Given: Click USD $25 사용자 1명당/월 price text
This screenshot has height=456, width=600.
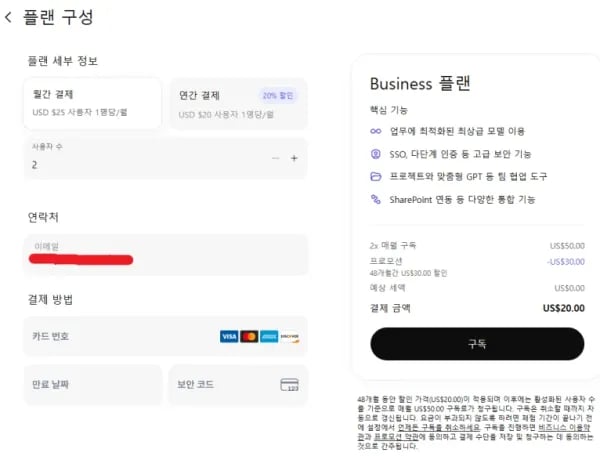Looking at the screenshot, I should click(x=80, y=112).
